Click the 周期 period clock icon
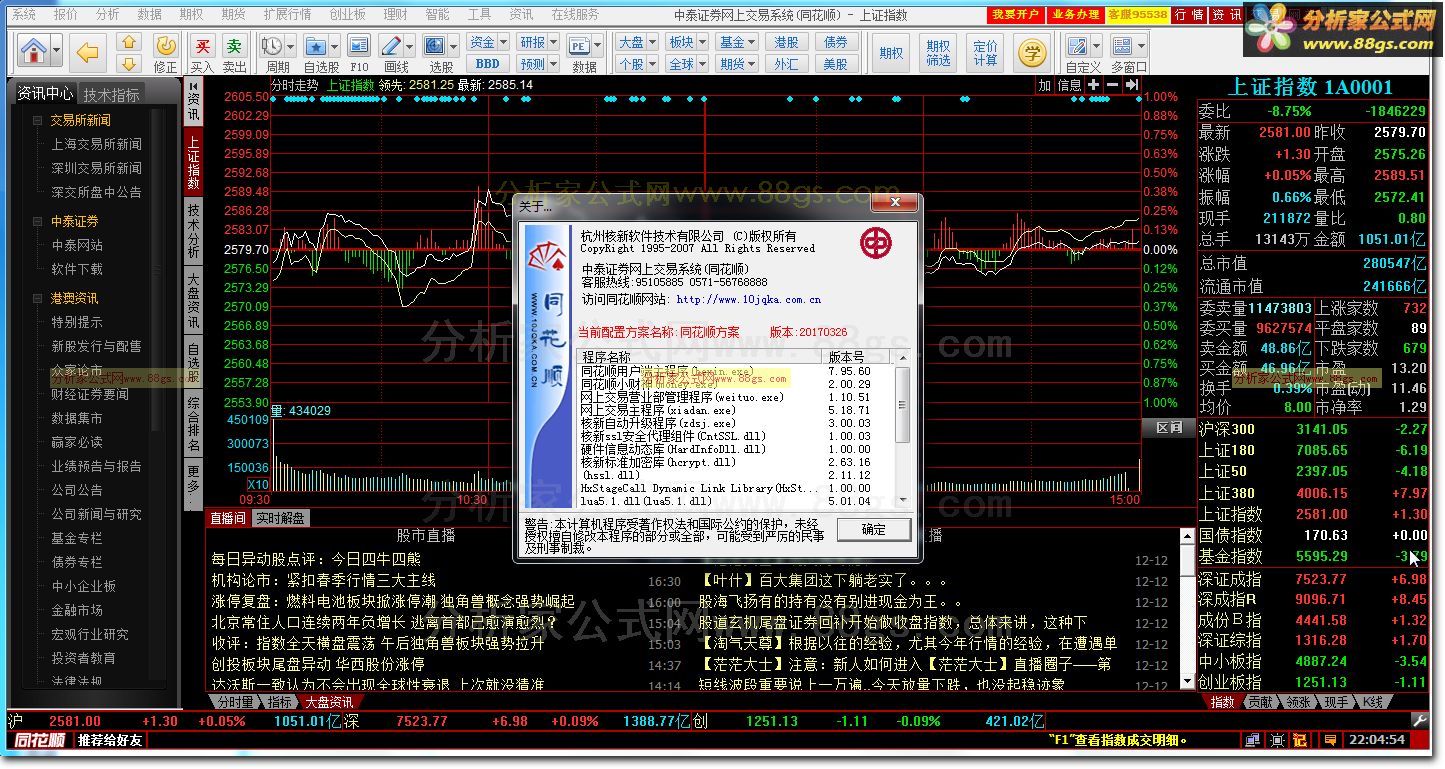The image size is (1445, 769). [x=272, y=46]
